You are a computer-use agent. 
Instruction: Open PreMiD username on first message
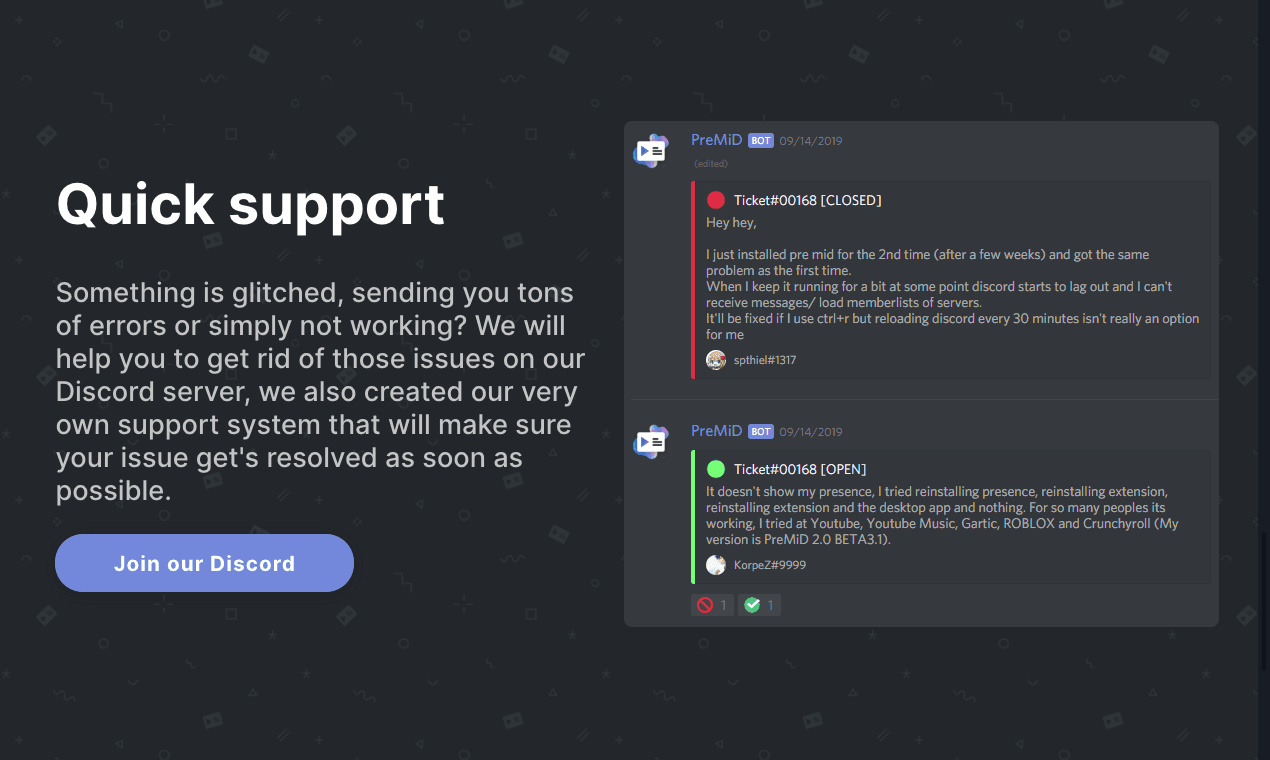click(716, 140)
